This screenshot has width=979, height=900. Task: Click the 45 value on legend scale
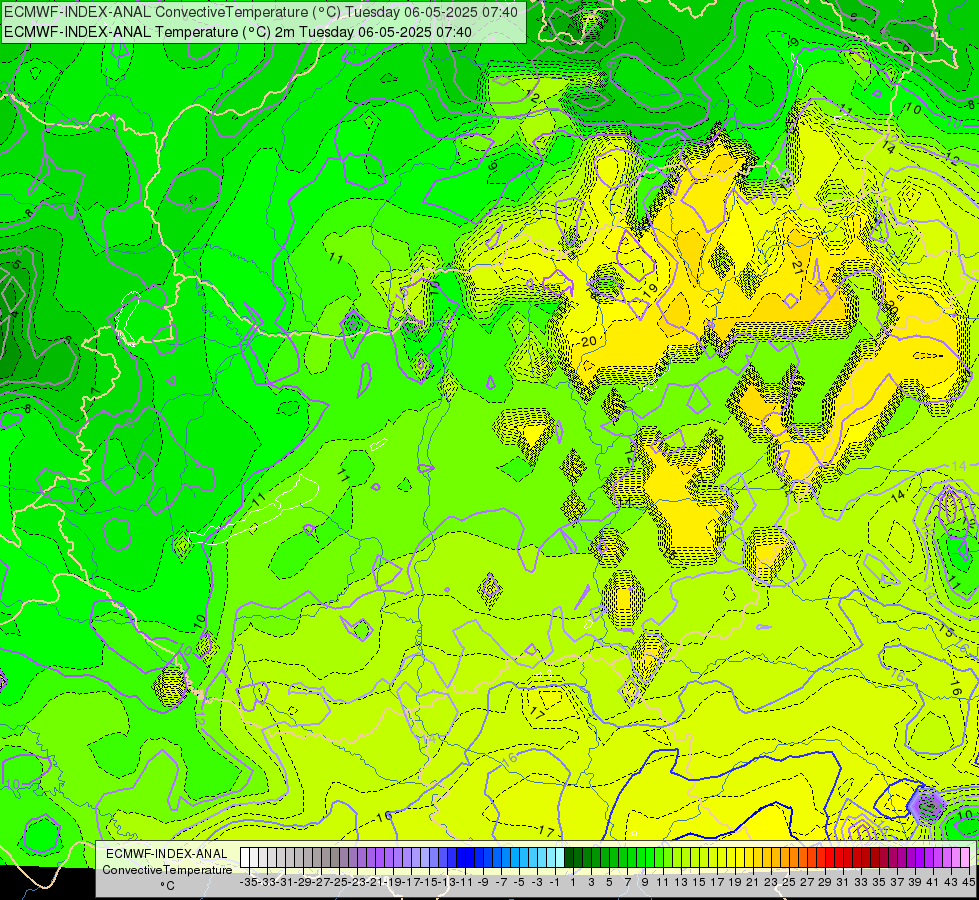968,882
